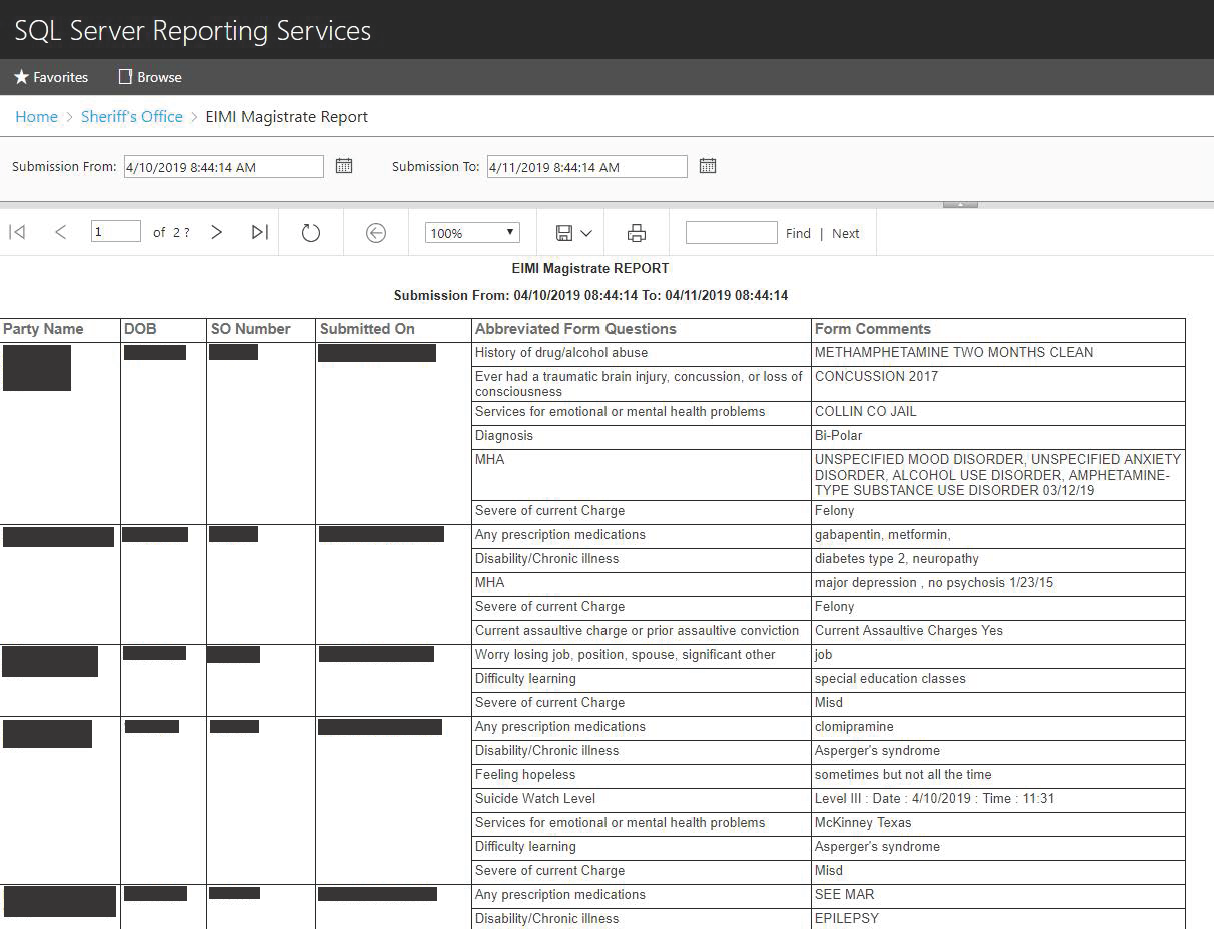Screen dimensions: 1214x929
Task: Go to Home breadcrumb link
Action: [36, 117]
